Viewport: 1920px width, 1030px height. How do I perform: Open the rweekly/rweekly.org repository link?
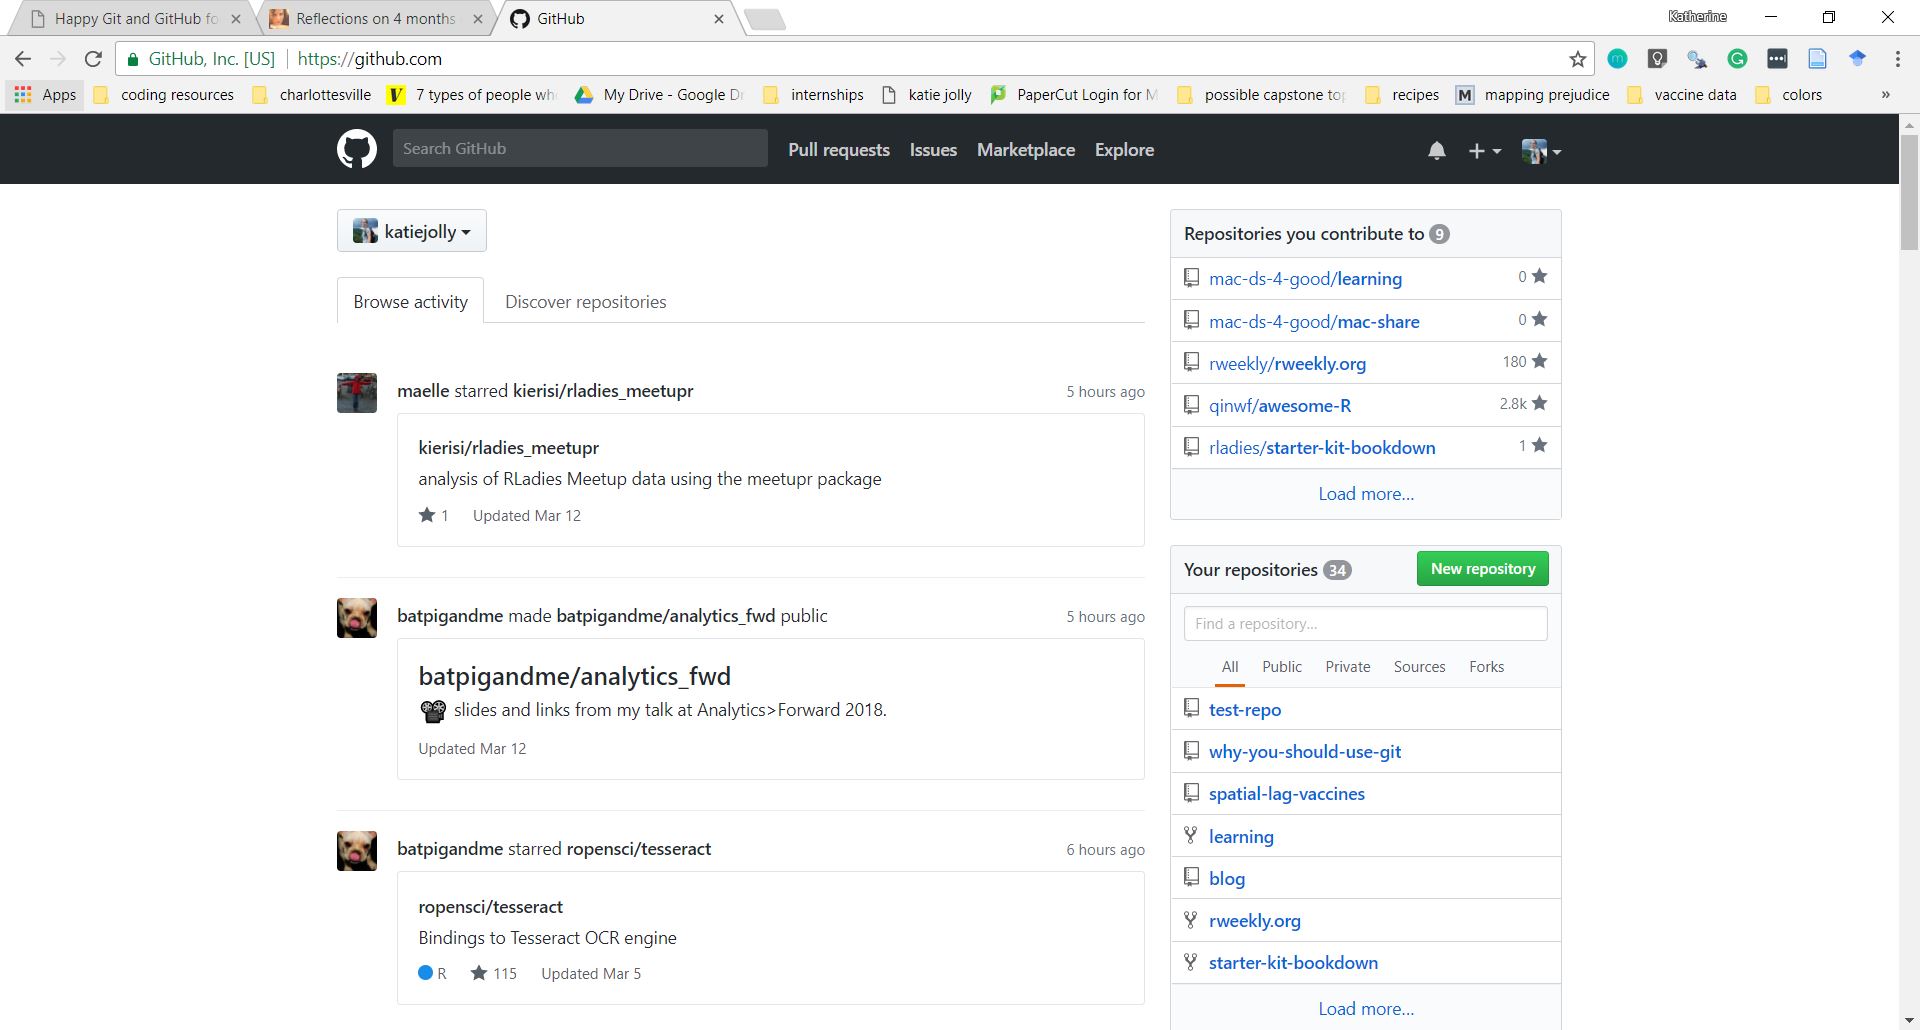(x=1287, y=363)
